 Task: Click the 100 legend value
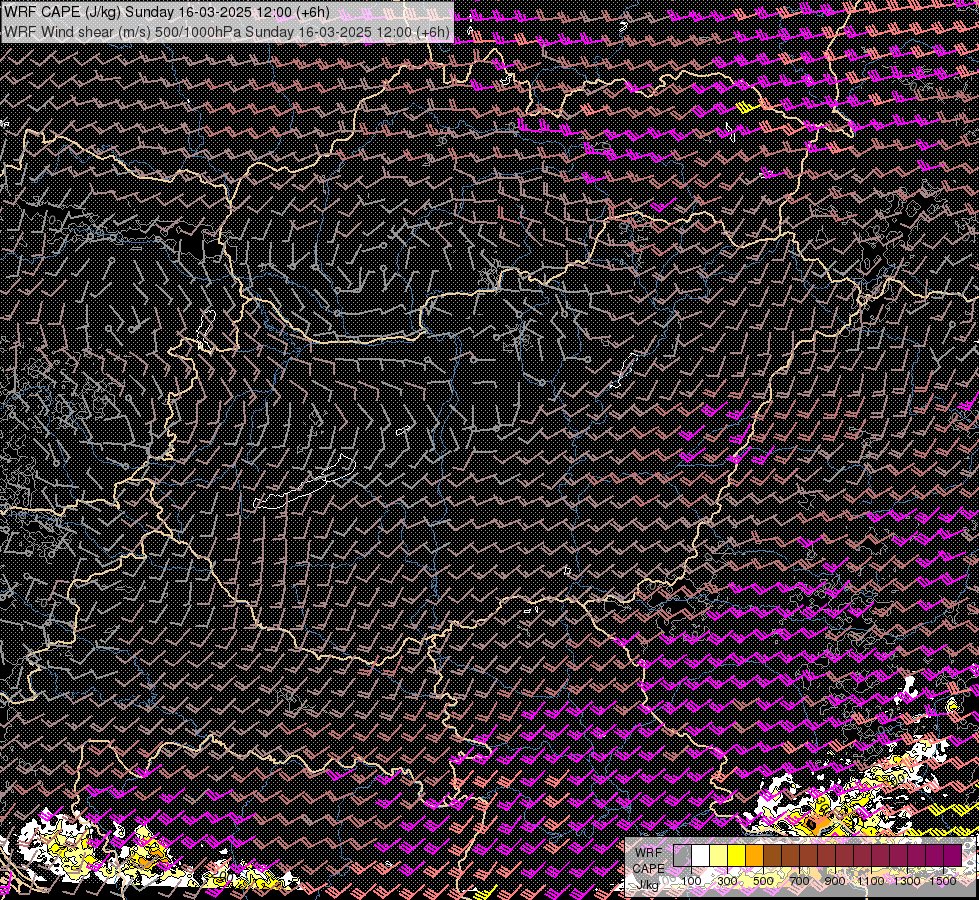click(691, 881)
